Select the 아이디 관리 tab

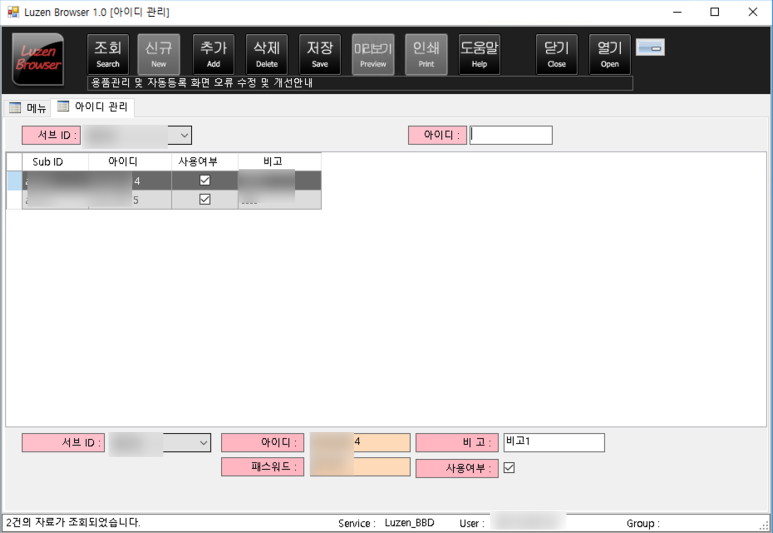pyautogui.click(x=91, y=107)
